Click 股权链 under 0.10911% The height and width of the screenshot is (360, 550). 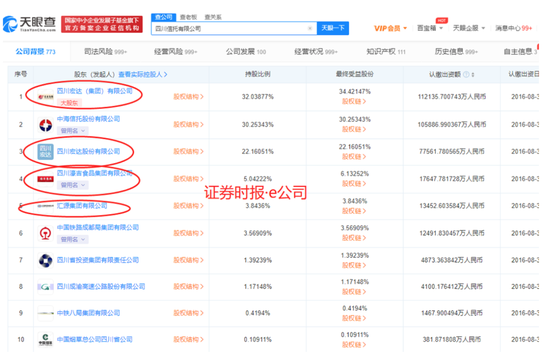click(354, 345)
